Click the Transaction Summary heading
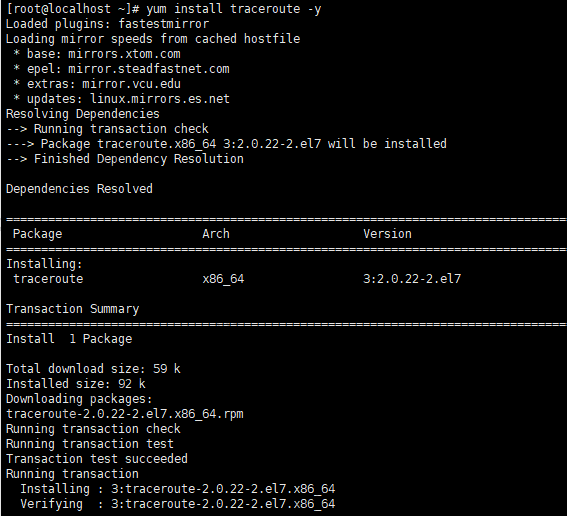567x516 pixels. pos(73,309)
